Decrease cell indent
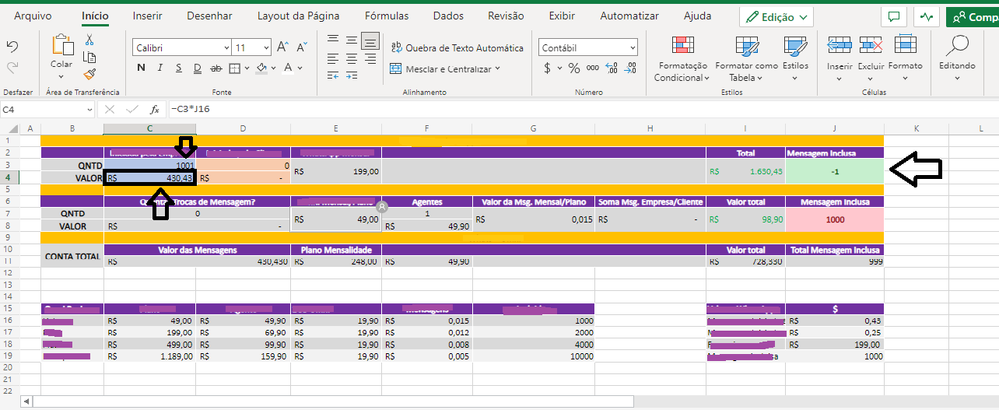Viewport: 999px width, 410px height. coord(333,75)
